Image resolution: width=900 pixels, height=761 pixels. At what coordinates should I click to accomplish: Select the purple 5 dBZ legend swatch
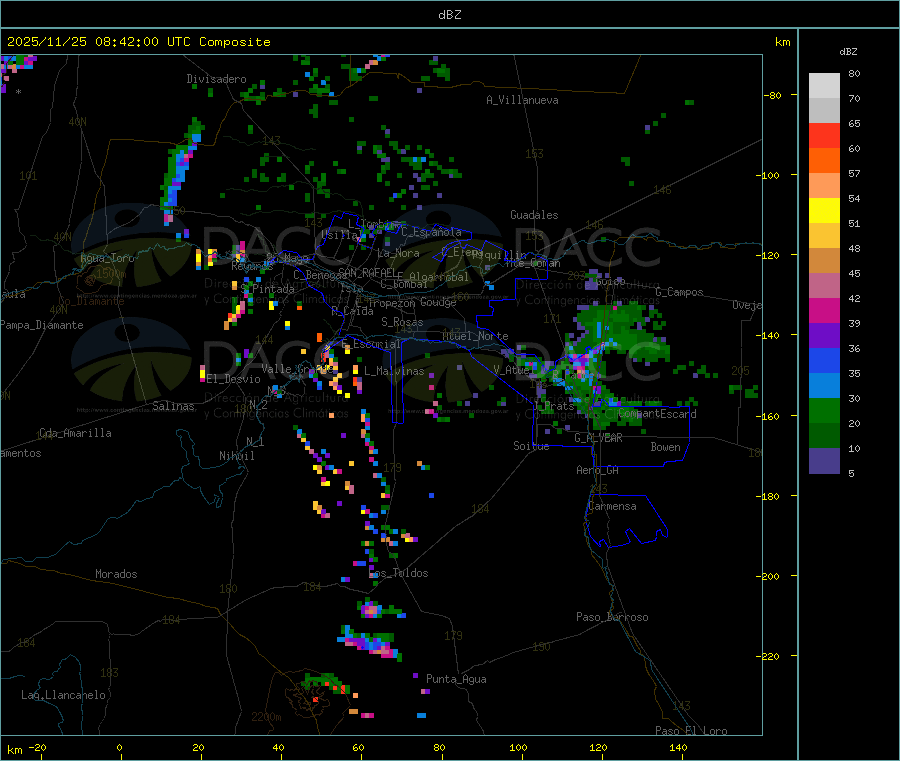[x=824, y=461]
